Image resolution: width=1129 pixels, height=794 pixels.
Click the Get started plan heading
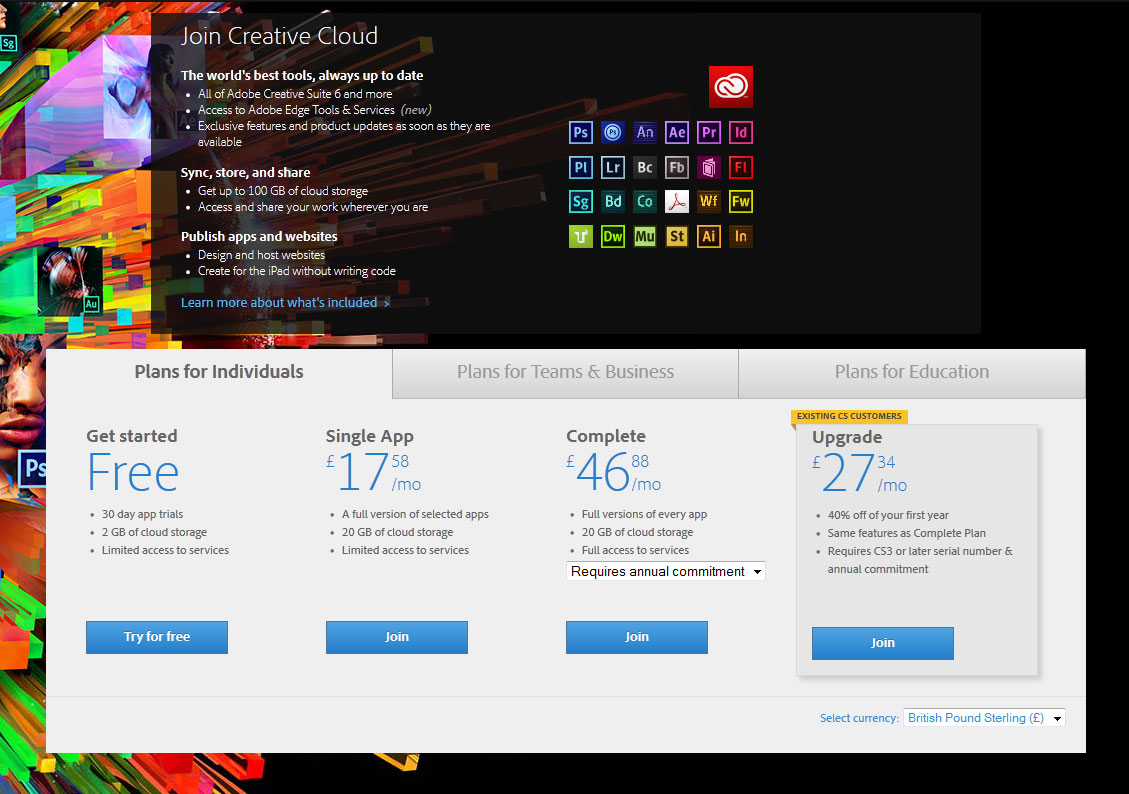click(132, 436)
